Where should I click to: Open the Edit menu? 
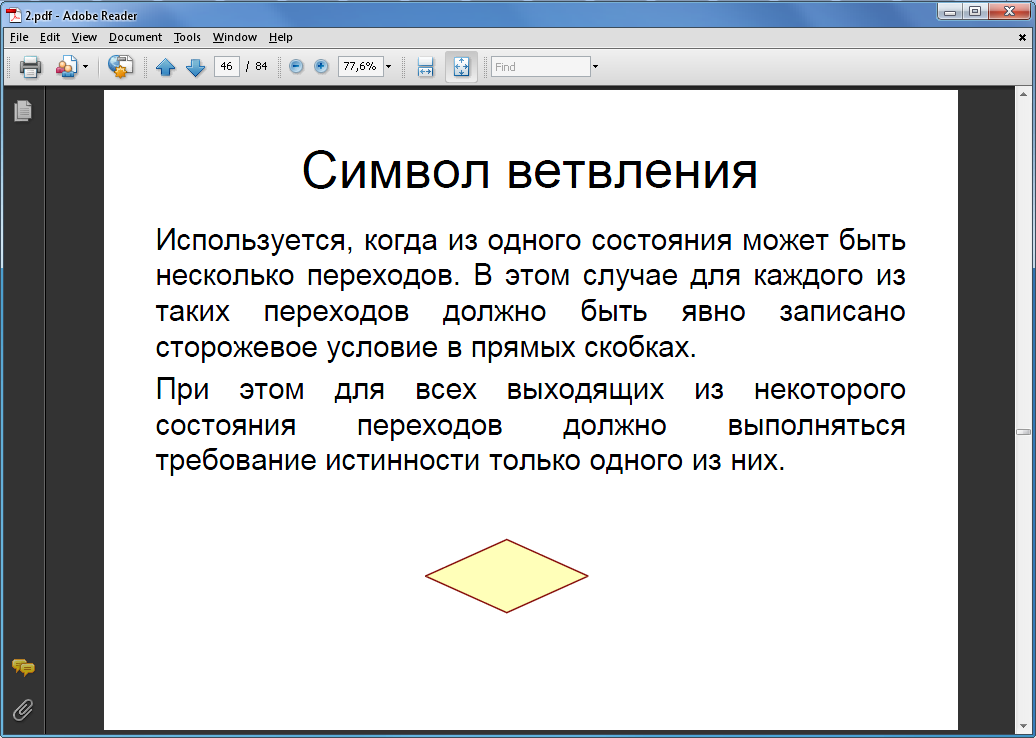(50, 37)
